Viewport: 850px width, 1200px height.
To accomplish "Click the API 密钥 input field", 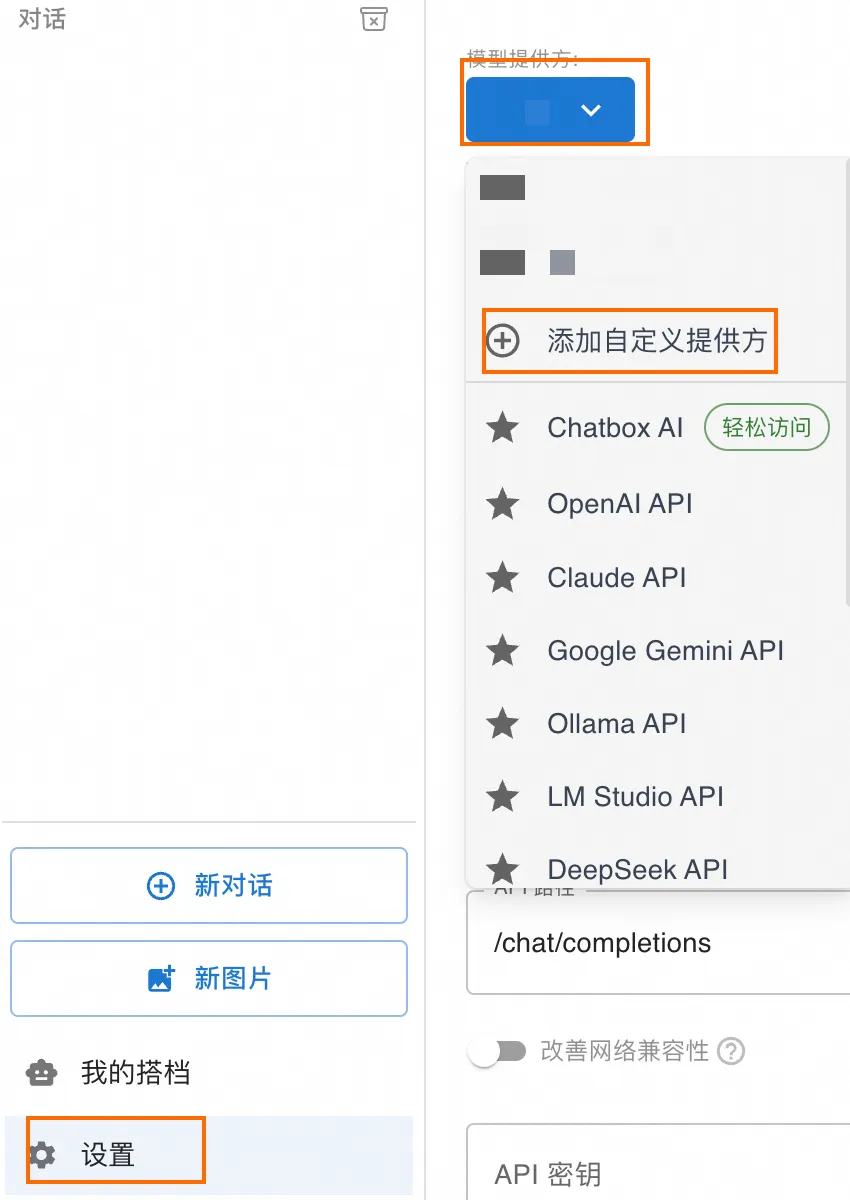I will [x=660, y=1172].
